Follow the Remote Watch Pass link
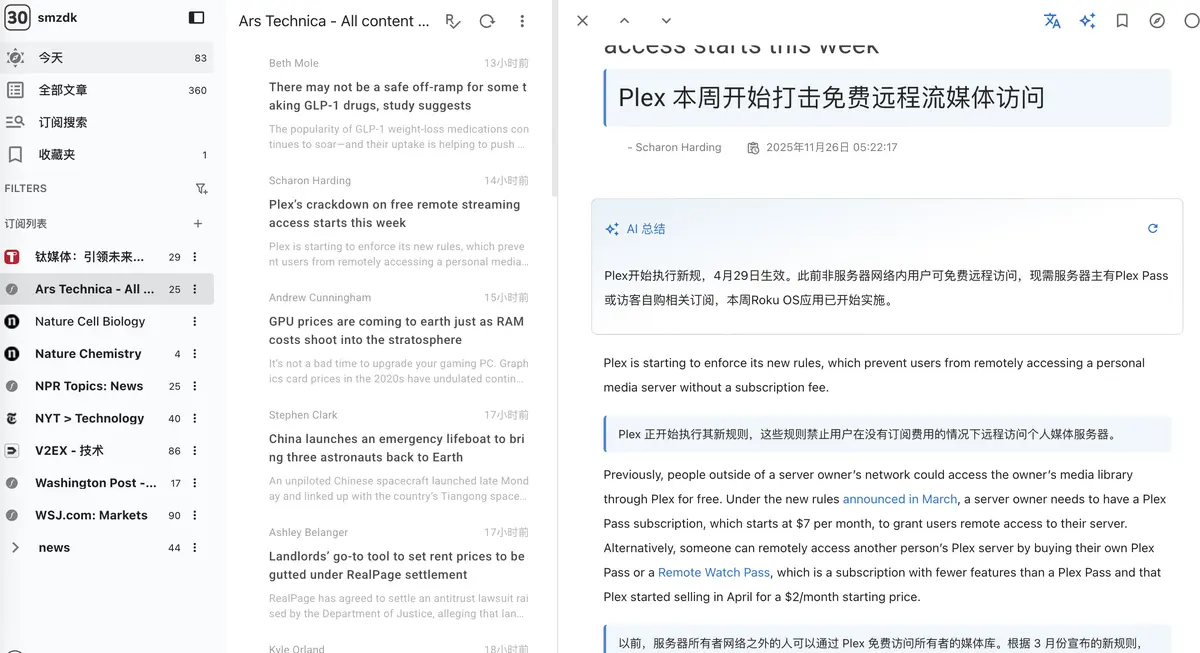Image resolution: width=1200 pixels, height=653 pixels. click(714, 573)
